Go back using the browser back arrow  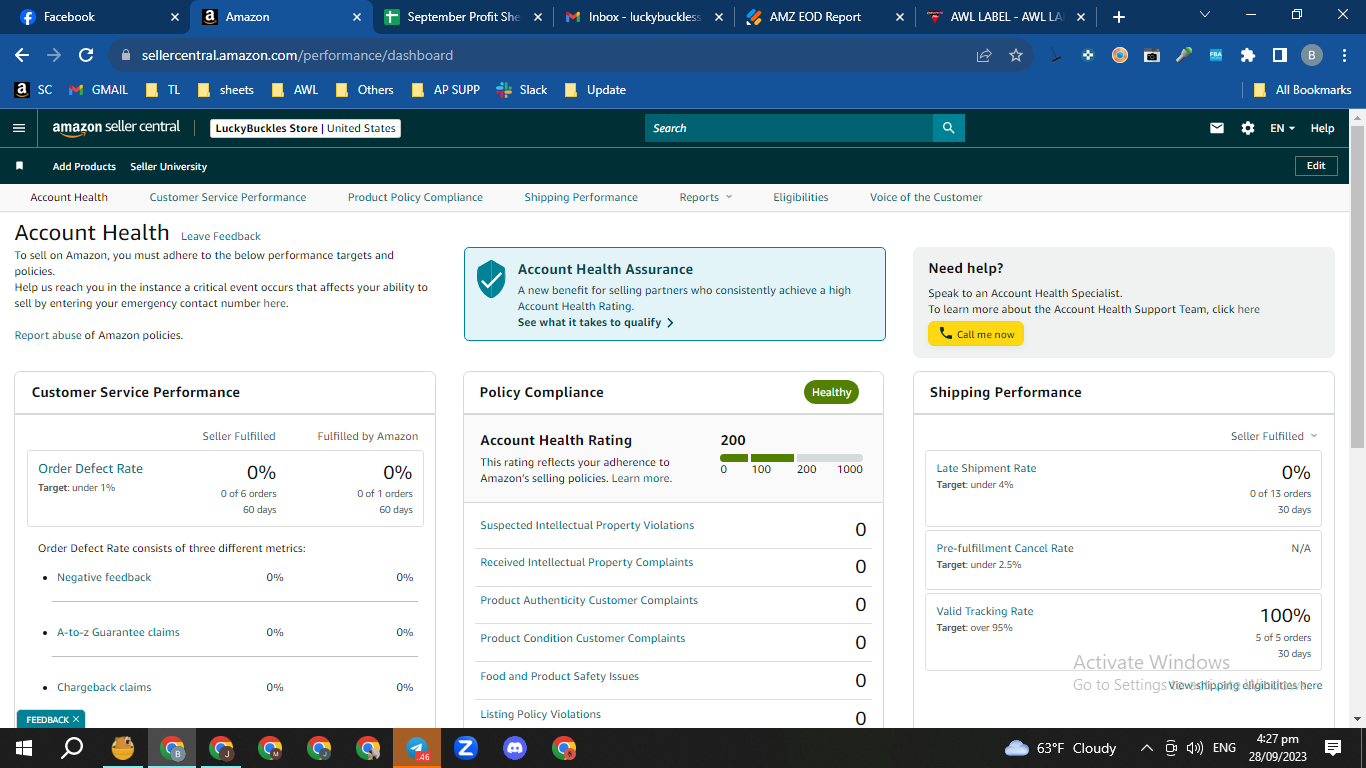(22, 55)
